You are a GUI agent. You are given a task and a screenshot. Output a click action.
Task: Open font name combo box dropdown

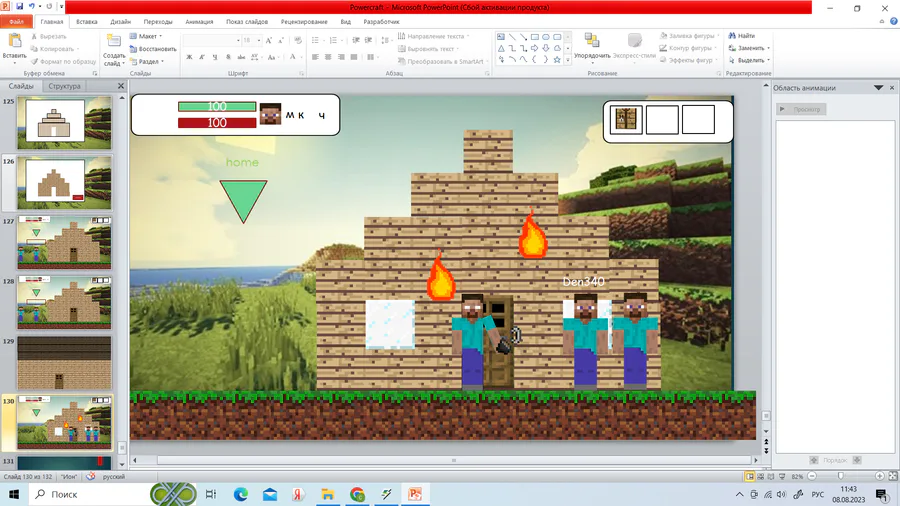click(238, 41)
